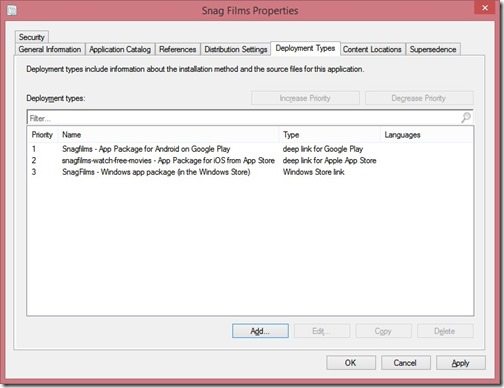Image resolution: width=504 pixels, height=388 pixels.
Task: Click 'Windows Store link' type cell
Action: coord(314,172)
